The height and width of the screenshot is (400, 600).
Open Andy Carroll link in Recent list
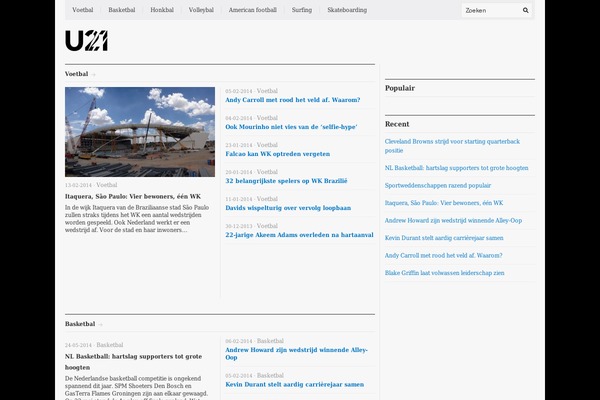click(x=443, y=255)
